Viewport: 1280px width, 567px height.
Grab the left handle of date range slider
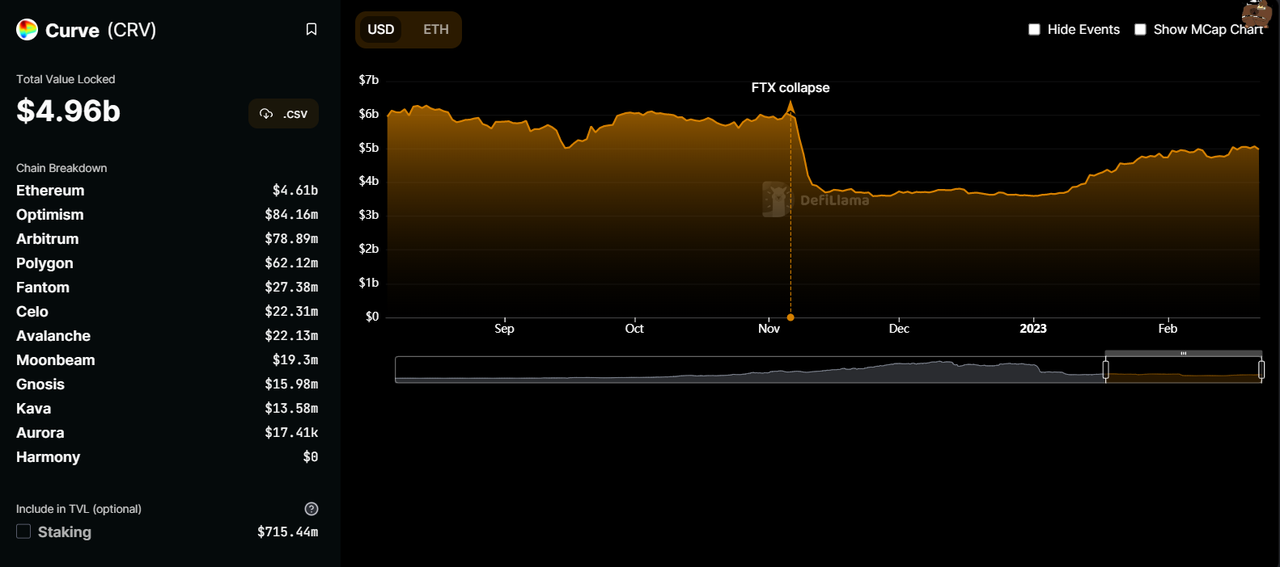(1106, 370)
